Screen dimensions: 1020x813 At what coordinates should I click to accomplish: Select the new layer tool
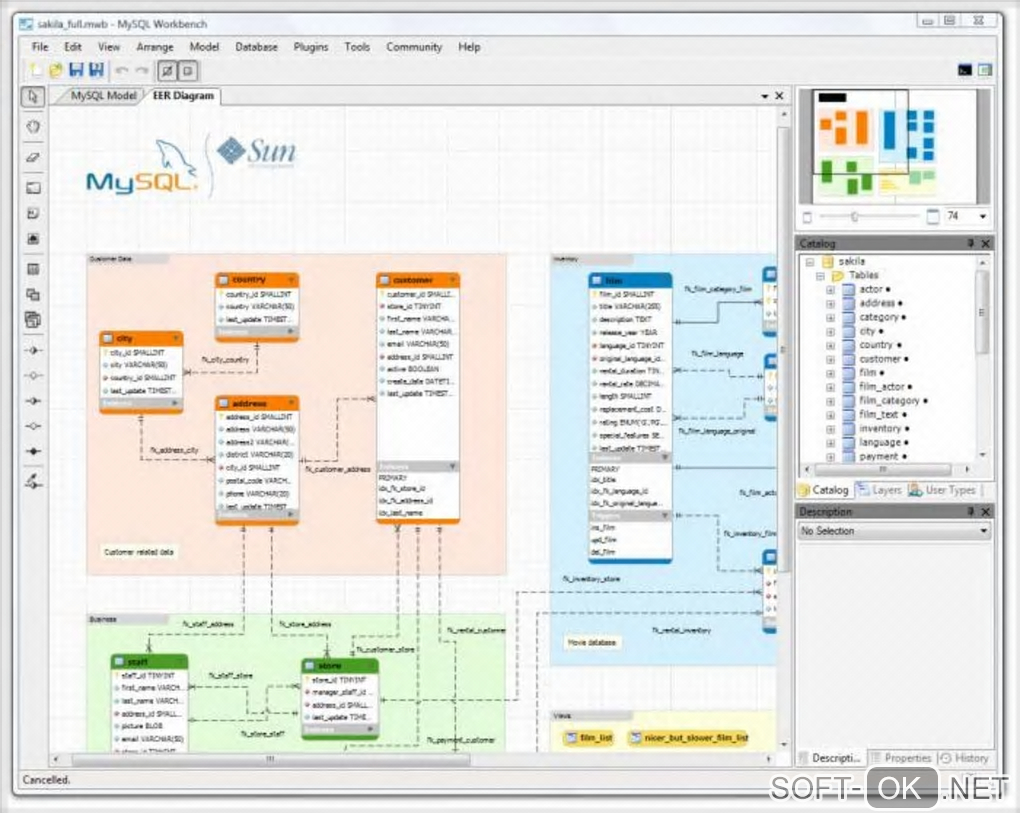tap(33, 188)
